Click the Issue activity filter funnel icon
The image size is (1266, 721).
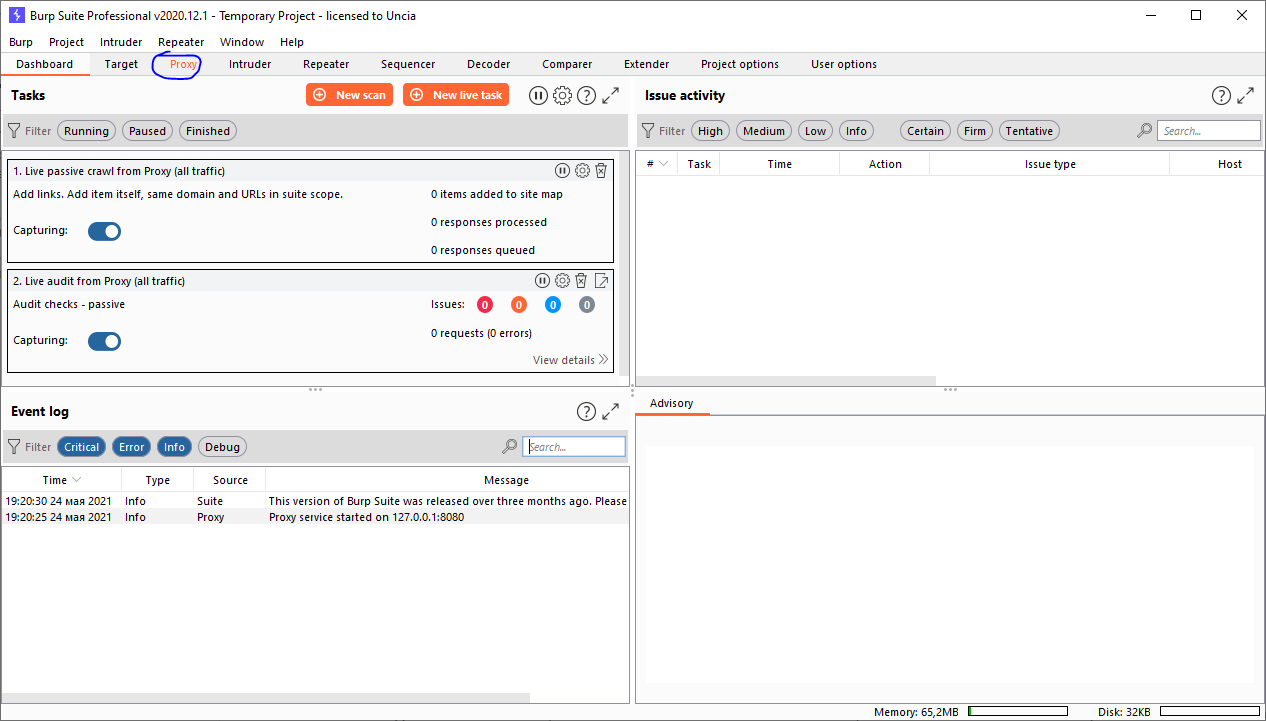648,131
